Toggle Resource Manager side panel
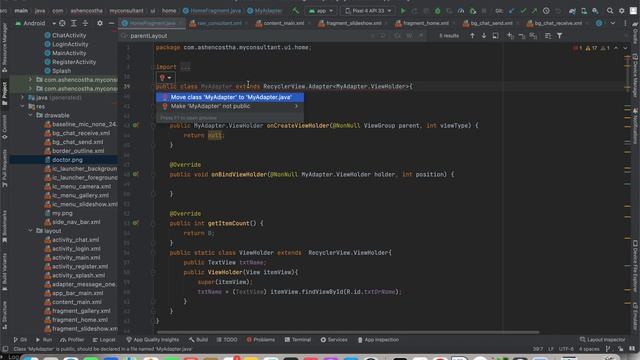This screenshot has width=640, height=360. pyautogui.click(x=4, y=48)
